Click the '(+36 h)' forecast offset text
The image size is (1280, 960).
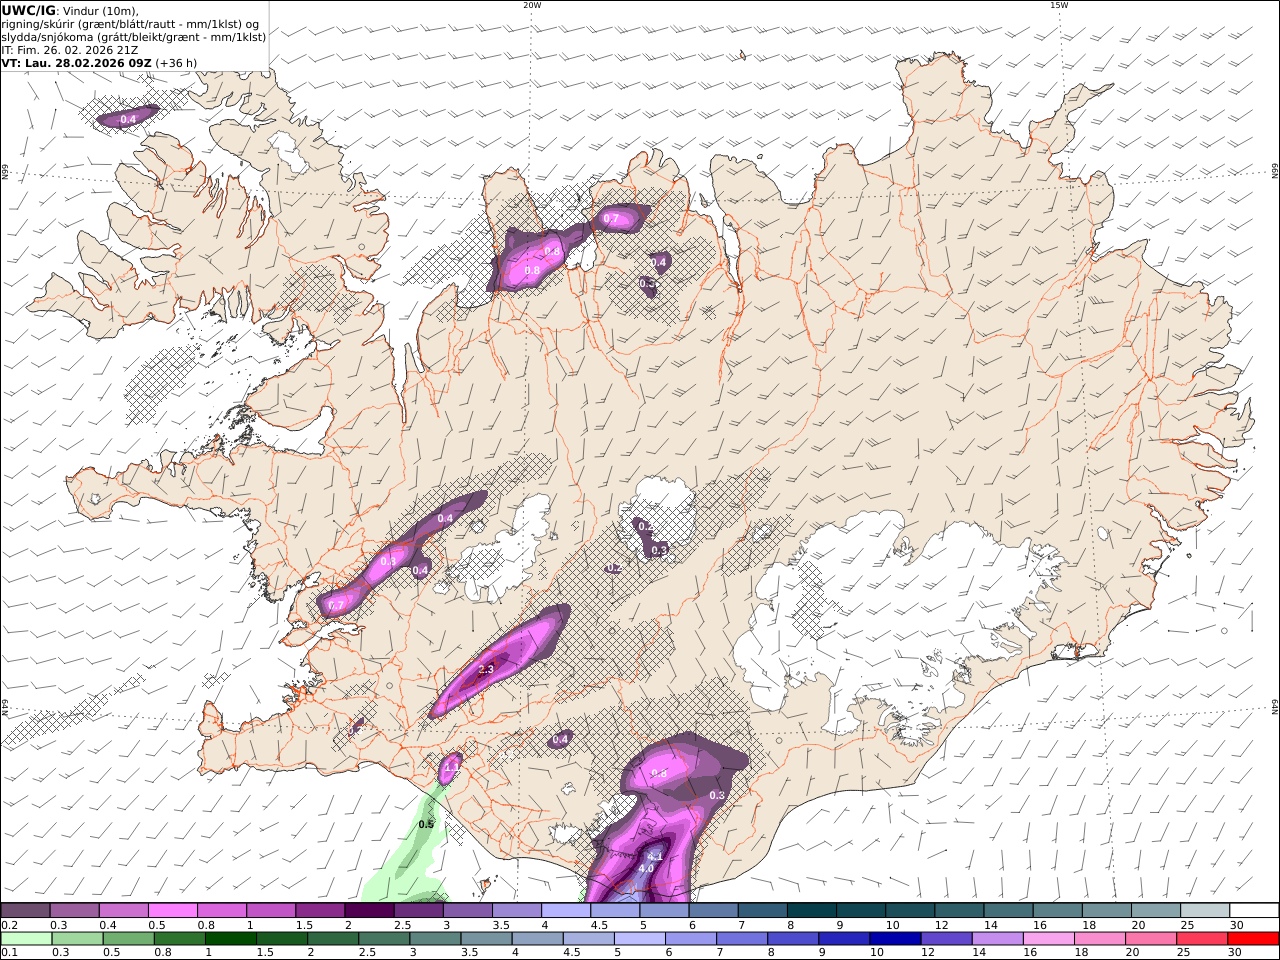(176, 63)
